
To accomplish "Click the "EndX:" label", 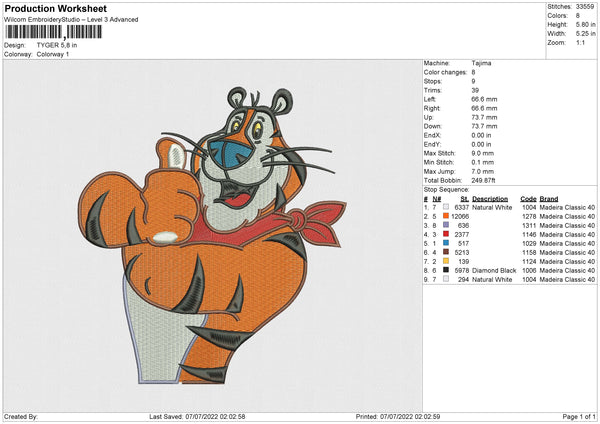I will [432, 135].
